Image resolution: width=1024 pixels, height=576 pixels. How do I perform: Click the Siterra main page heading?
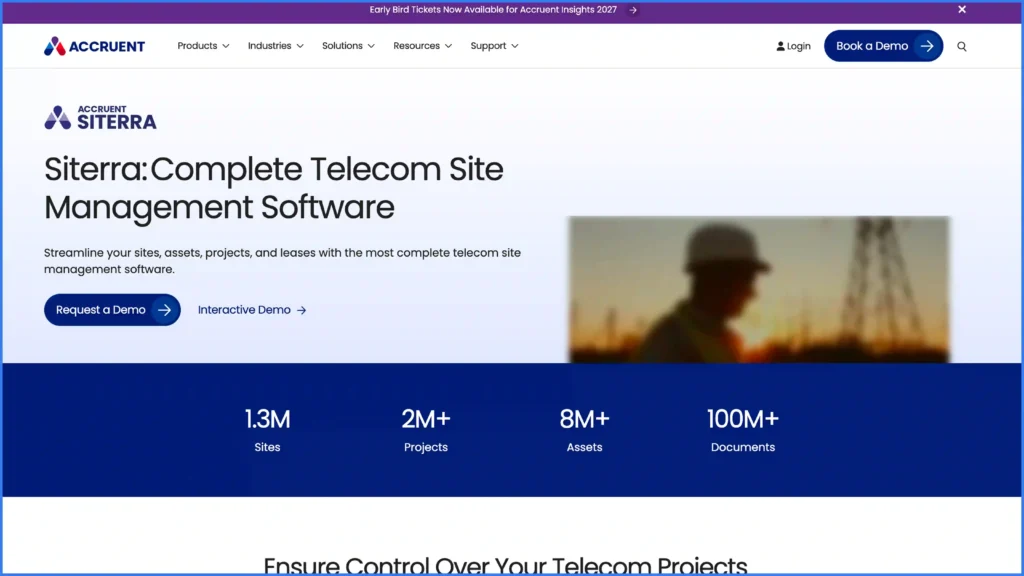tap(274, 188)
